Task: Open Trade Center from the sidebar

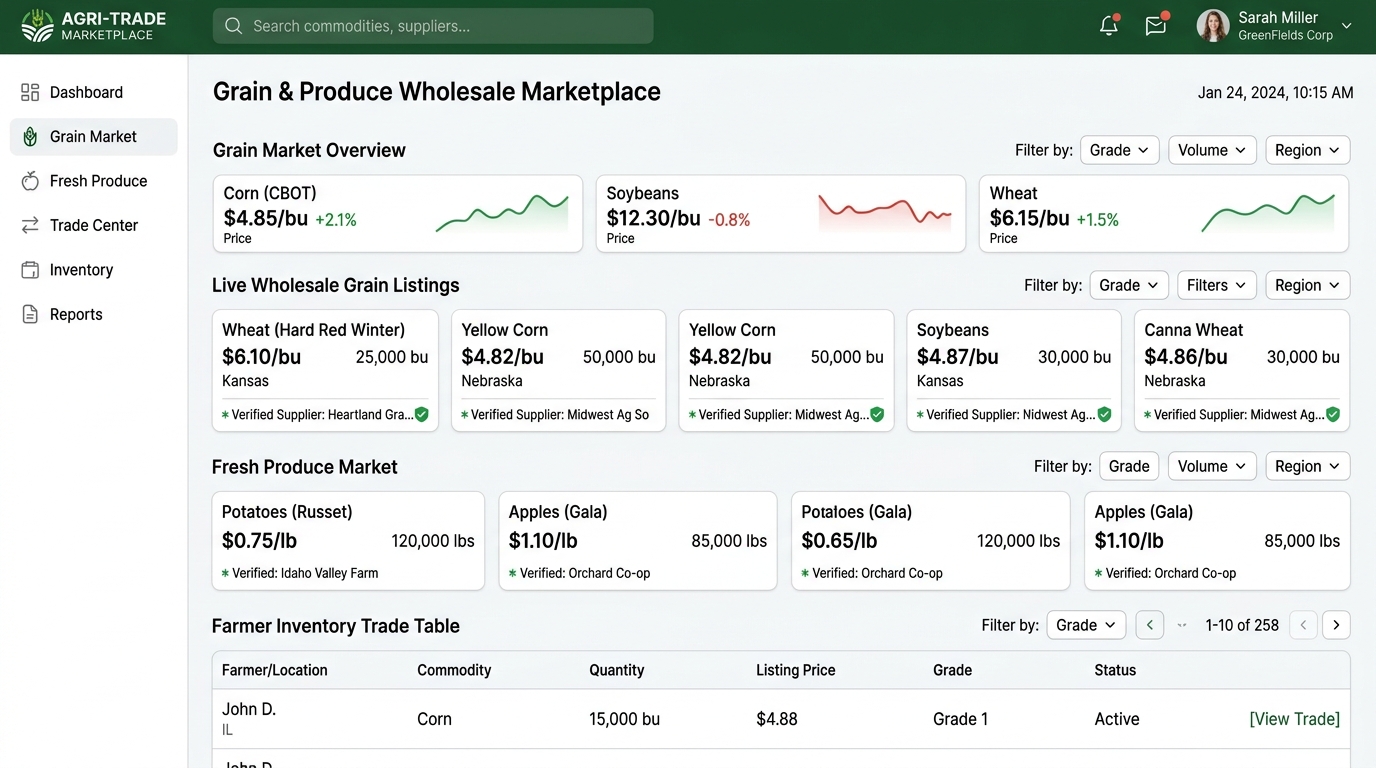Action: click(x=93, y=226)
